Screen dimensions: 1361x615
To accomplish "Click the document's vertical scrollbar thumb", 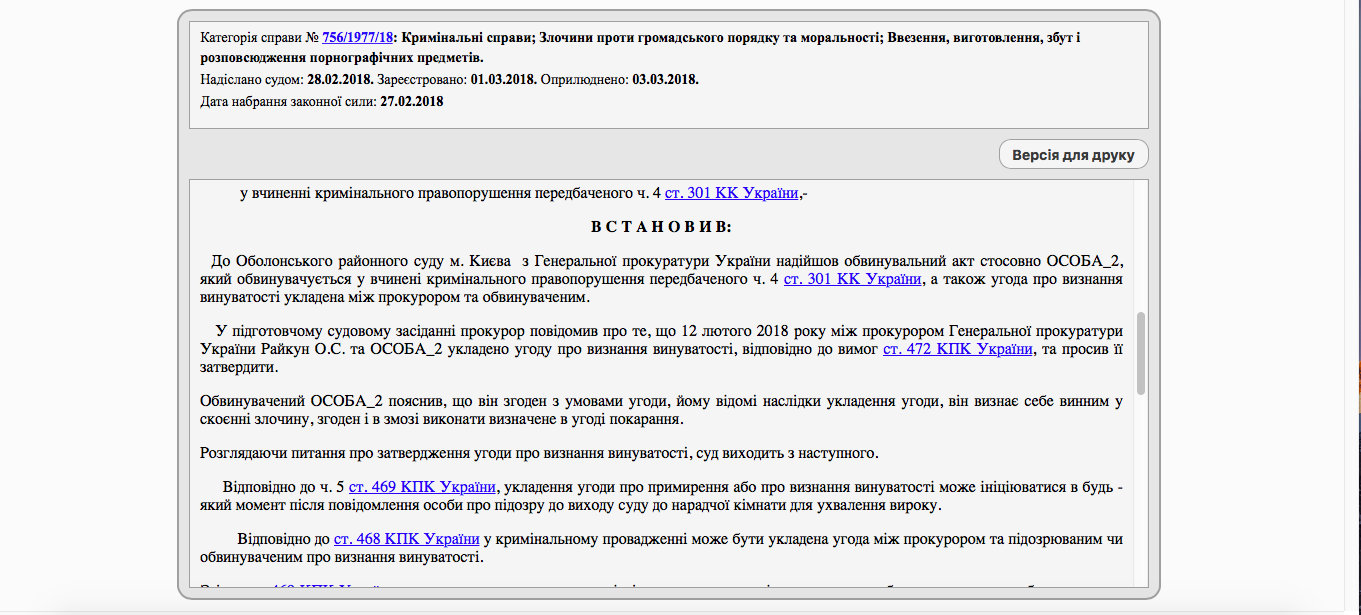I will (x=1140, y=354).
